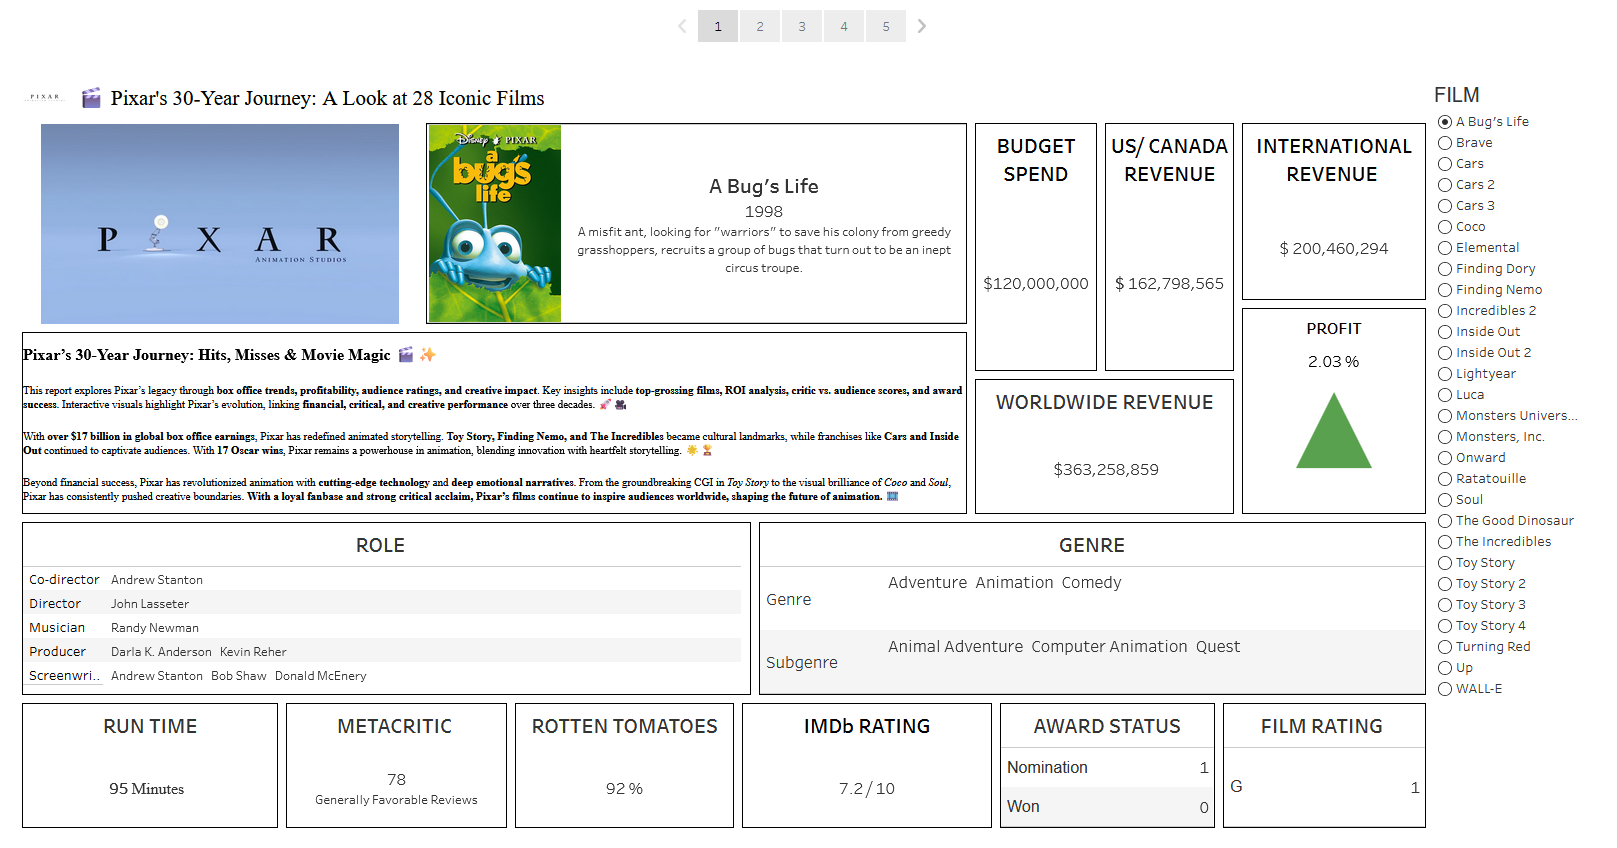
Task: Click Rotten Tomatoes score 92 %
Action: (624, 789)
